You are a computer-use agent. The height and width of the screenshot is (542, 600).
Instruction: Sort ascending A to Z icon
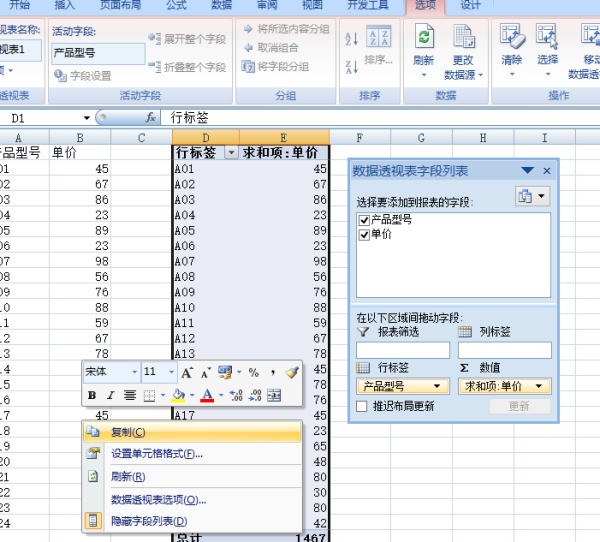pyautogui.click(x=351, y=38)
